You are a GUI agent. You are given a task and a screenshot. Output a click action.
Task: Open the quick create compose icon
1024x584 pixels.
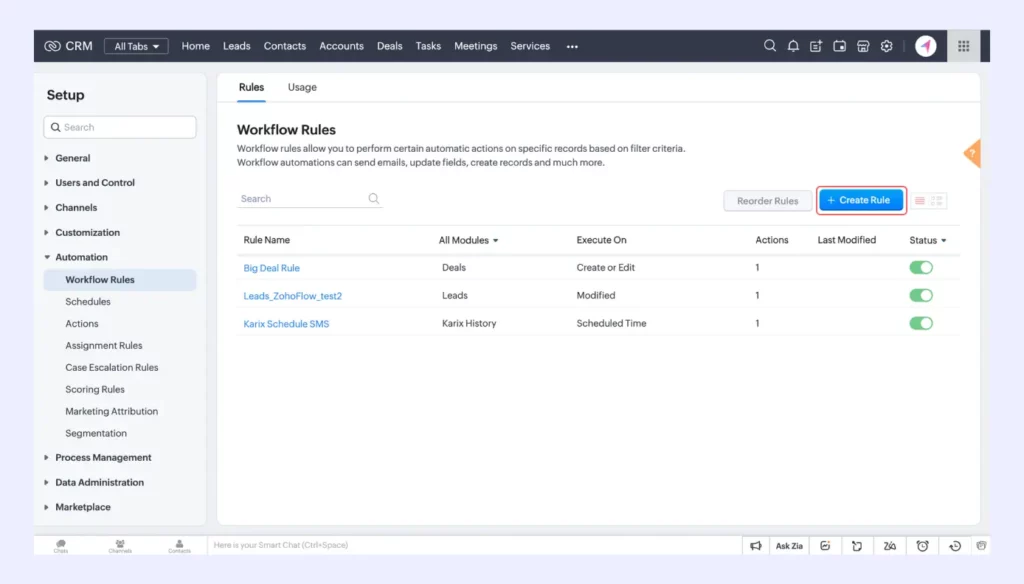coord(816,46)
